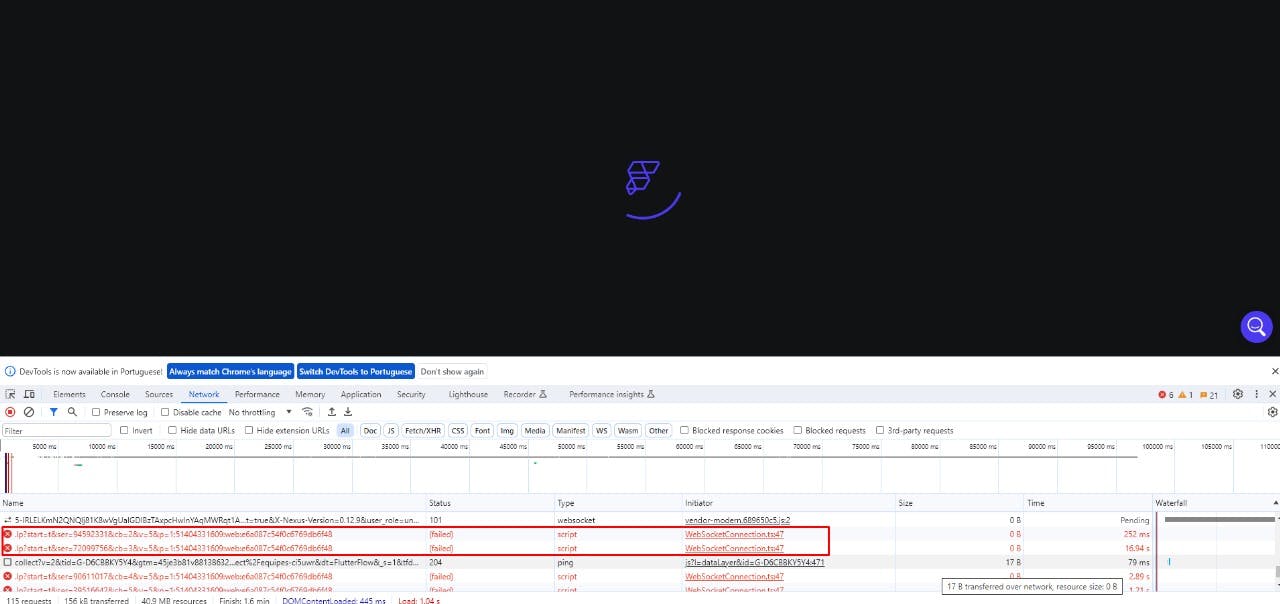
Task: Sort by the Size column header
Action: [960, 503]
